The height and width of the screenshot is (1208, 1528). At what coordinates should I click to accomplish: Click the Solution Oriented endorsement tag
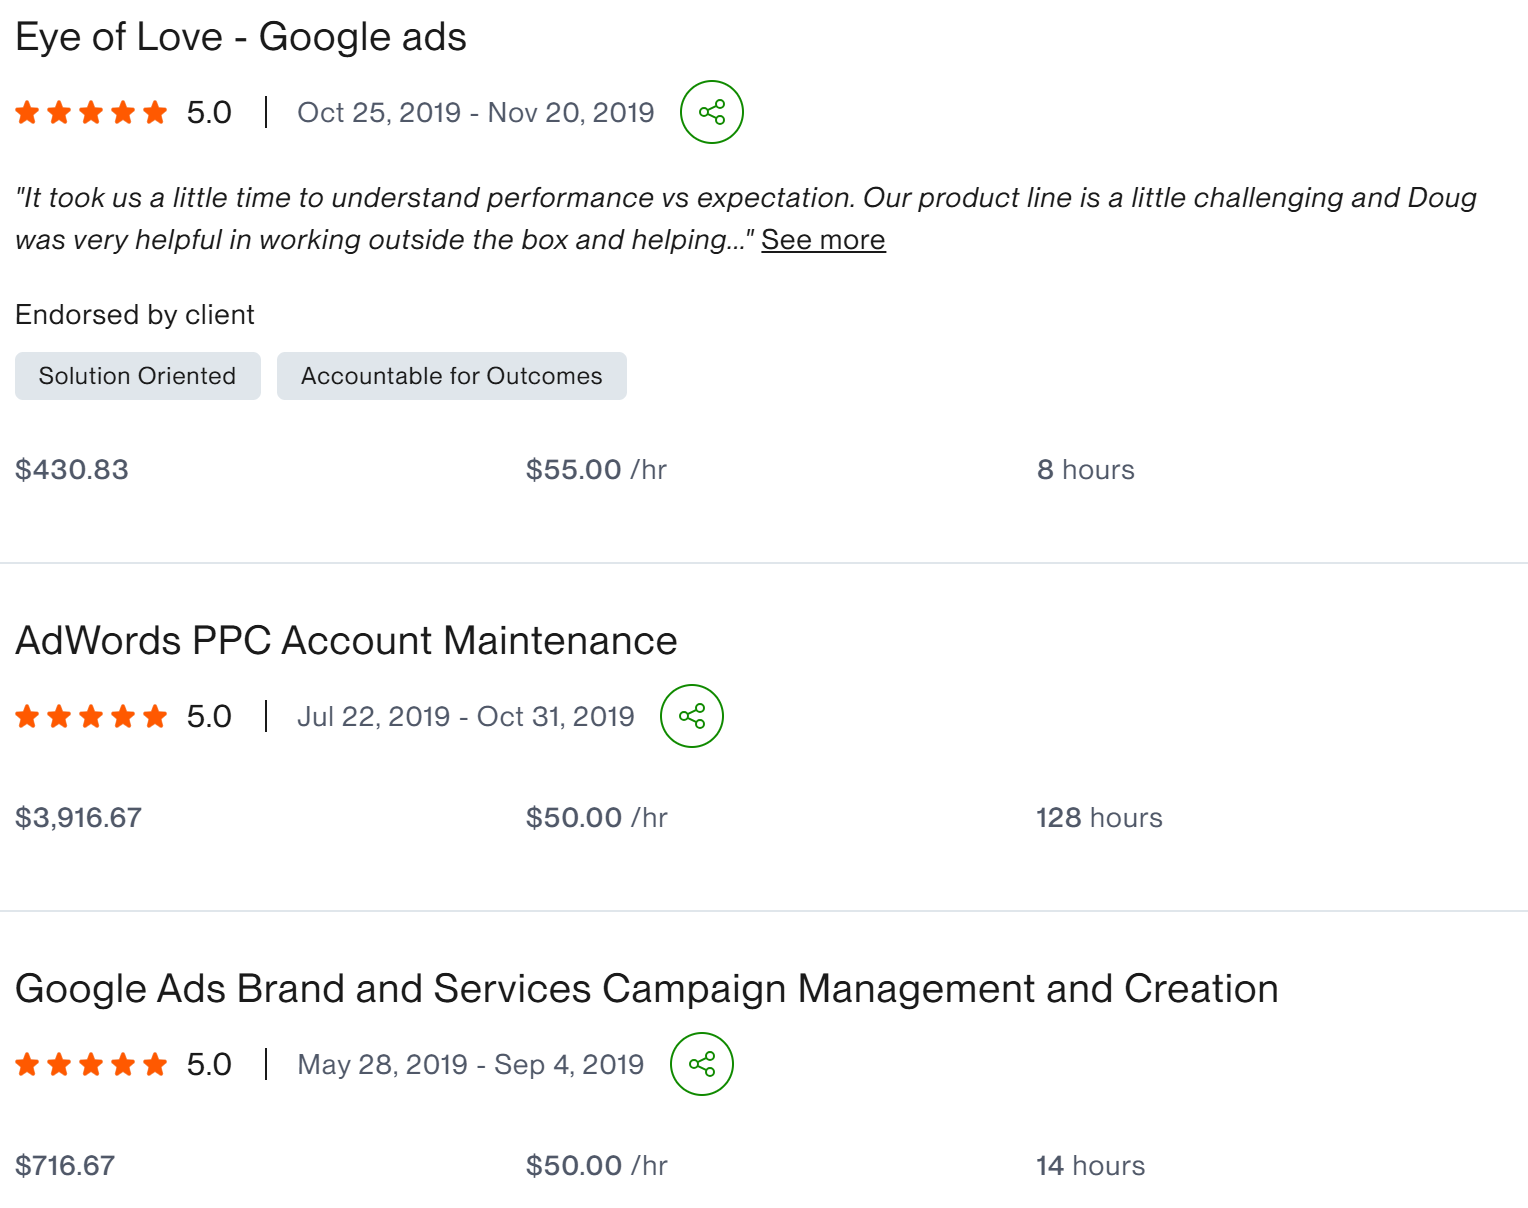[138, 376]
